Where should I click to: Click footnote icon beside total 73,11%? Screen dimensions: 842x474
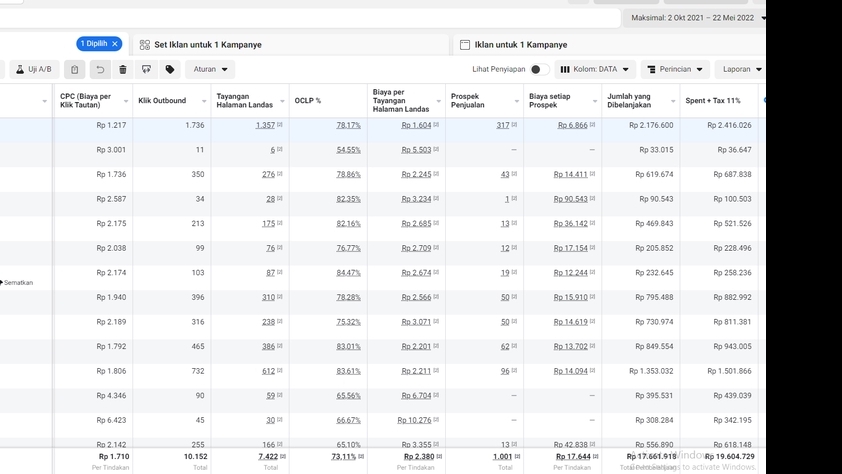tap(361, 456)
